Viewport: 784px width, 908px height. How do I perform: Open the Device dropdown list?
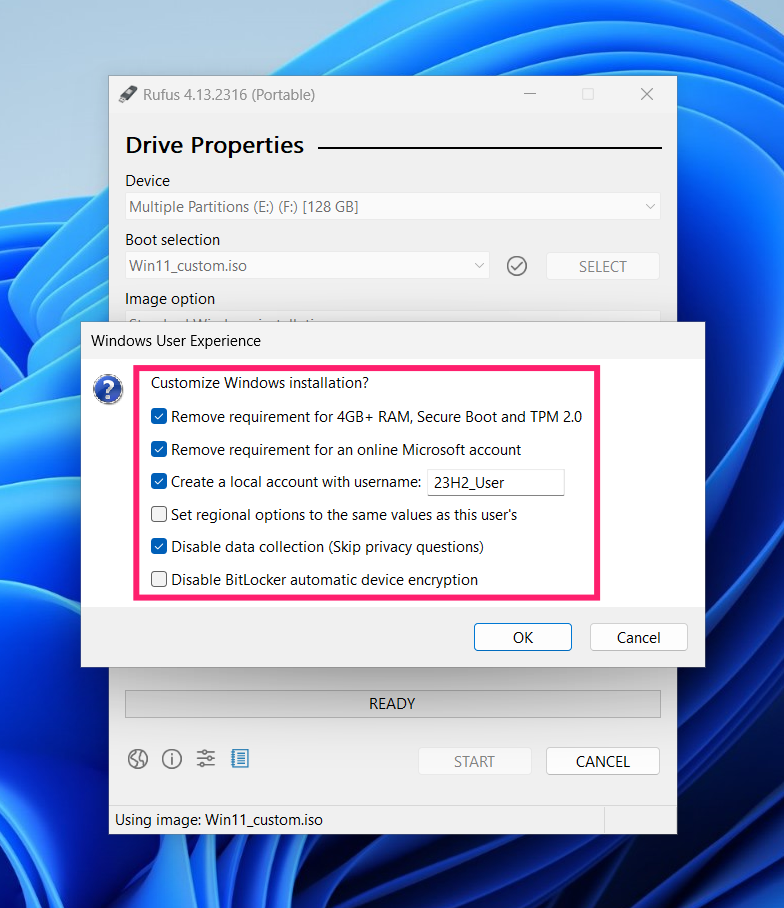(393, 207)
